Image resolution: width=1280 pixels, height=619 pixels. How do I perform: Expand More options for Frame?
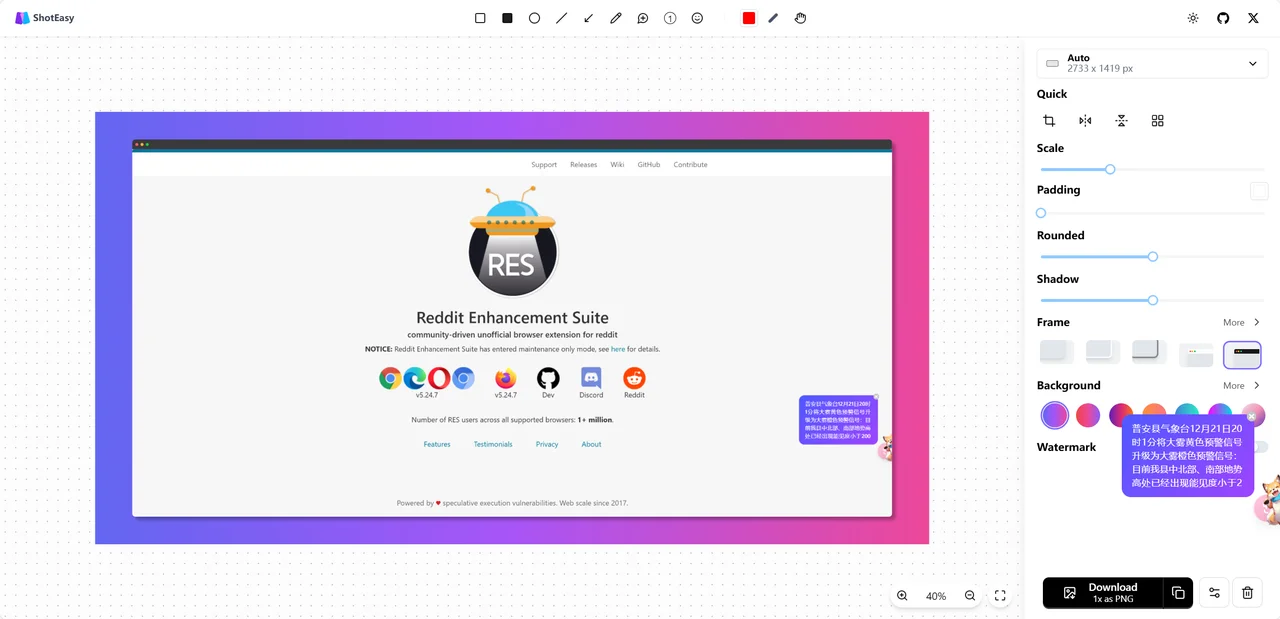pyautogui.click(x=1242, y=323)
